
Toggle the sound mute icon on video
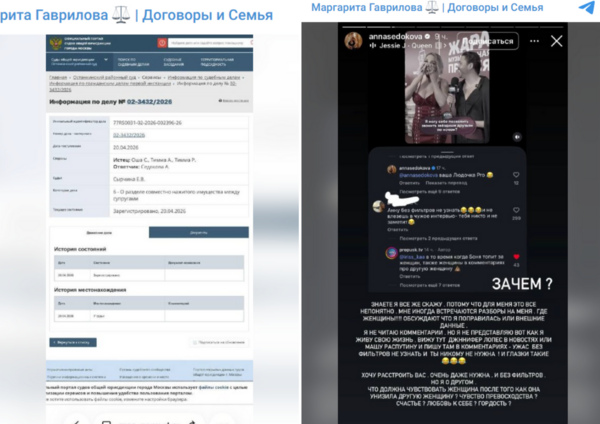[517, 137]
